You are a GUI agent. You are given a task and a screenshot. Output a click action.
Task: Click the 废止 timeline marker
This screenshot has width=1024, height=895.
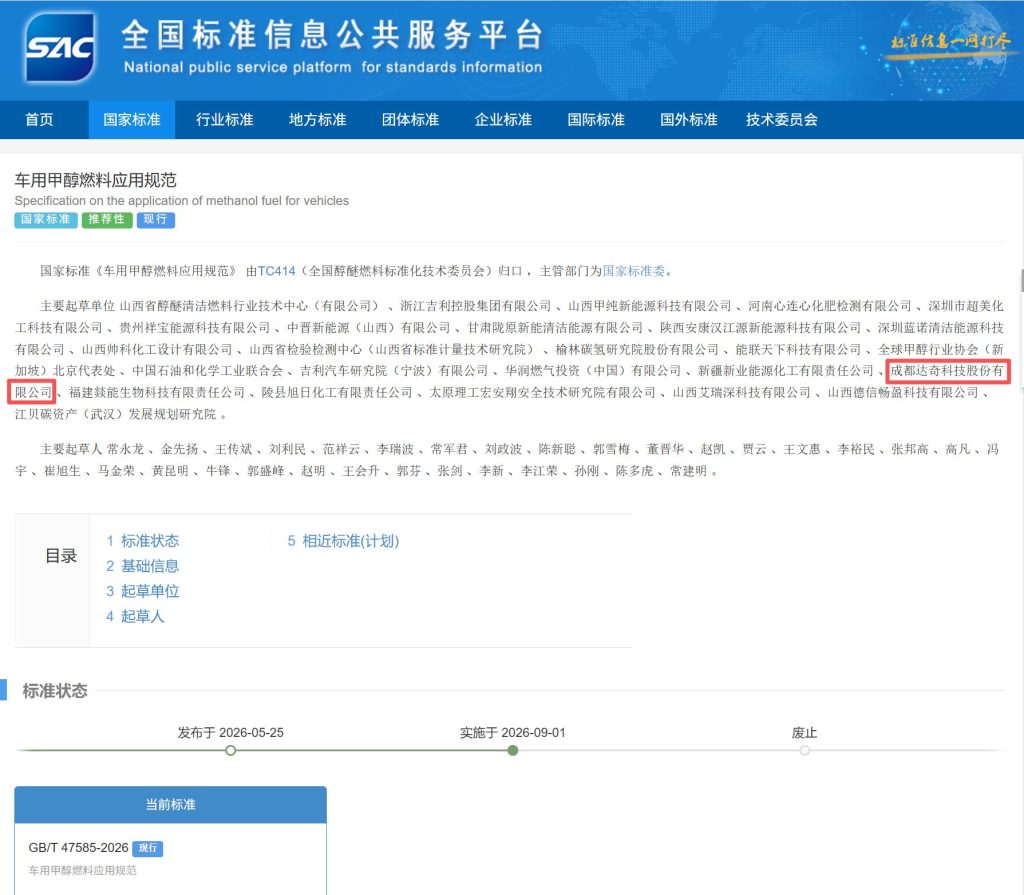click(x=805, y=751)
